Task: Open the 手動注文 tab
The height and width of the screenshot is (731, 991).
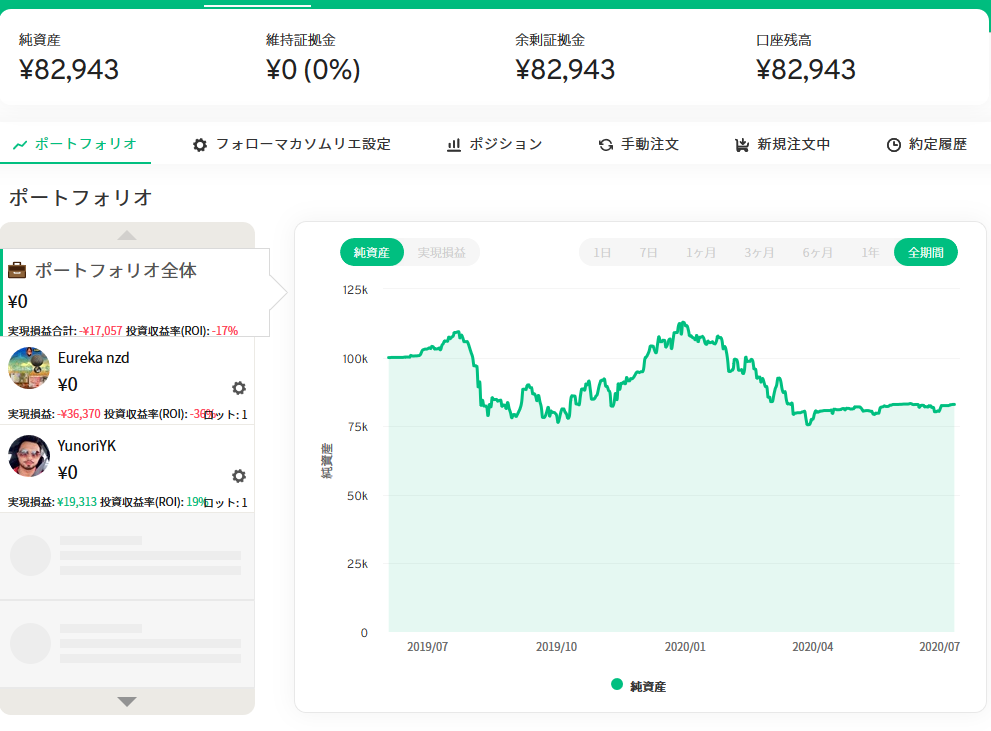Action: tap(639, 145)
